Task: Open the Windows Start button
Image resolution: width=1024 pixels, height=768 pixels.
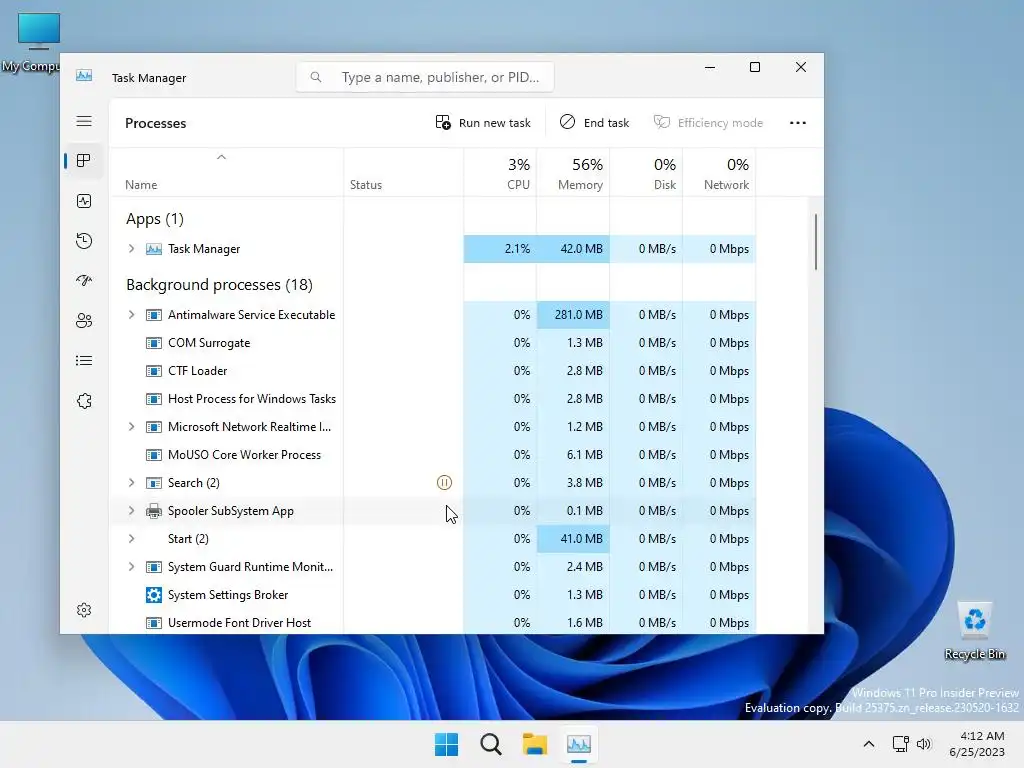Action: [447, 744]
